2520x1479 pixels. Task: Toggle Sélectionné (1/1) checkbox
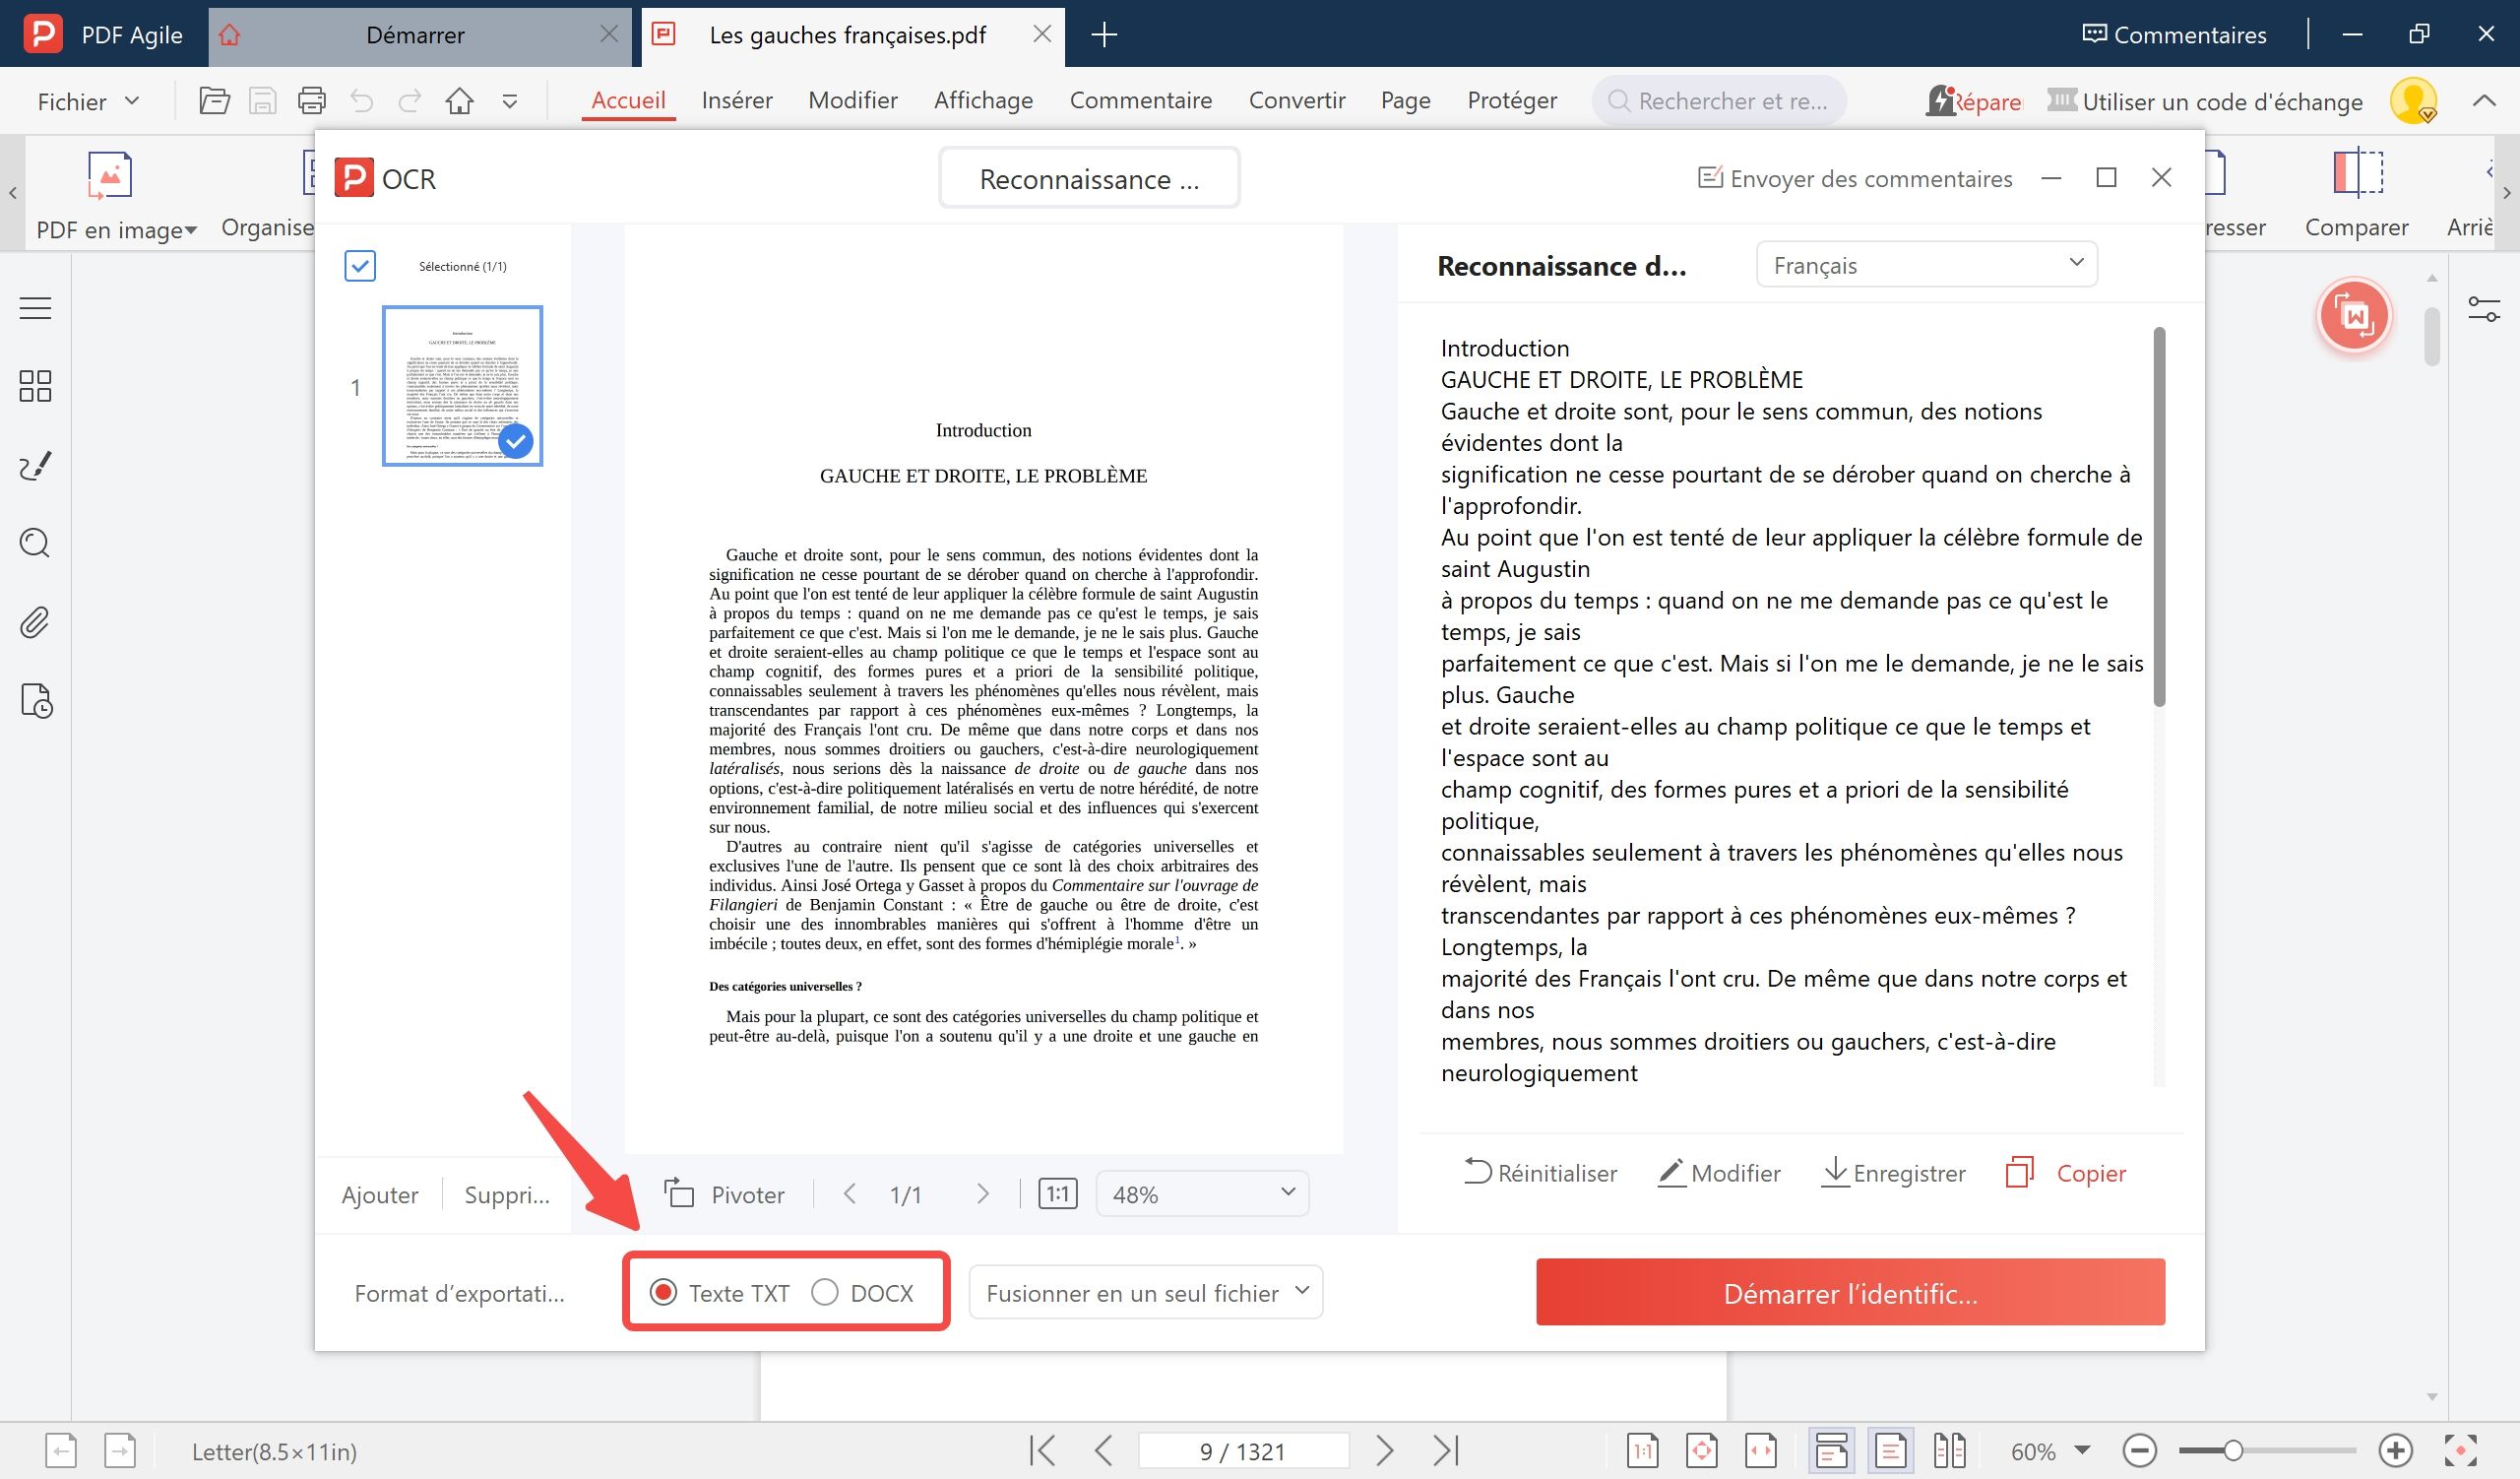coord(360,266)
